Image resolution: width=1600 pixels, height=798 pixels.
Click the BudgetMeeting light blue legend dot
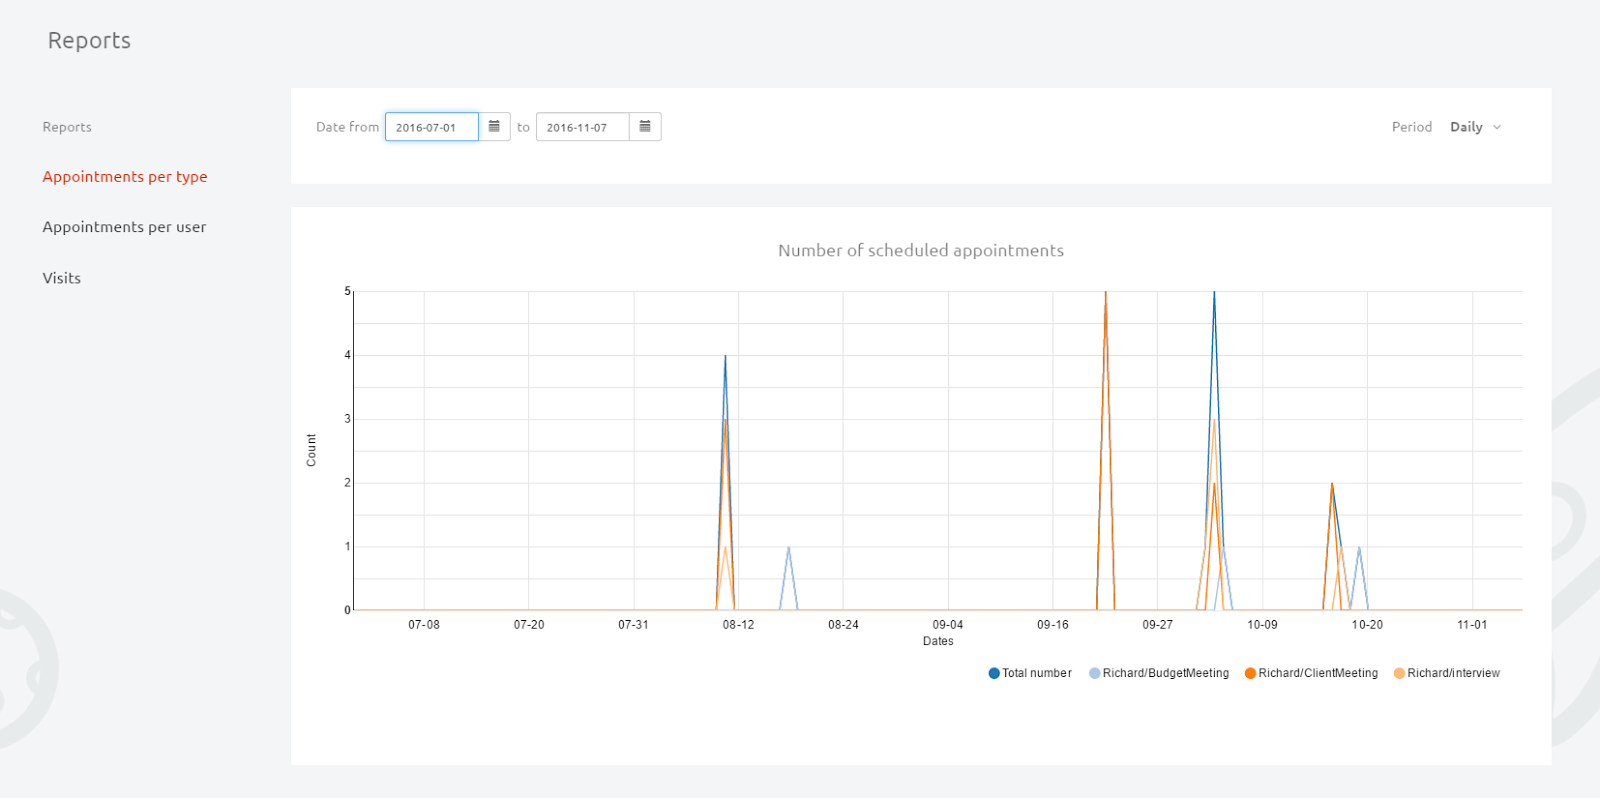1095,673
